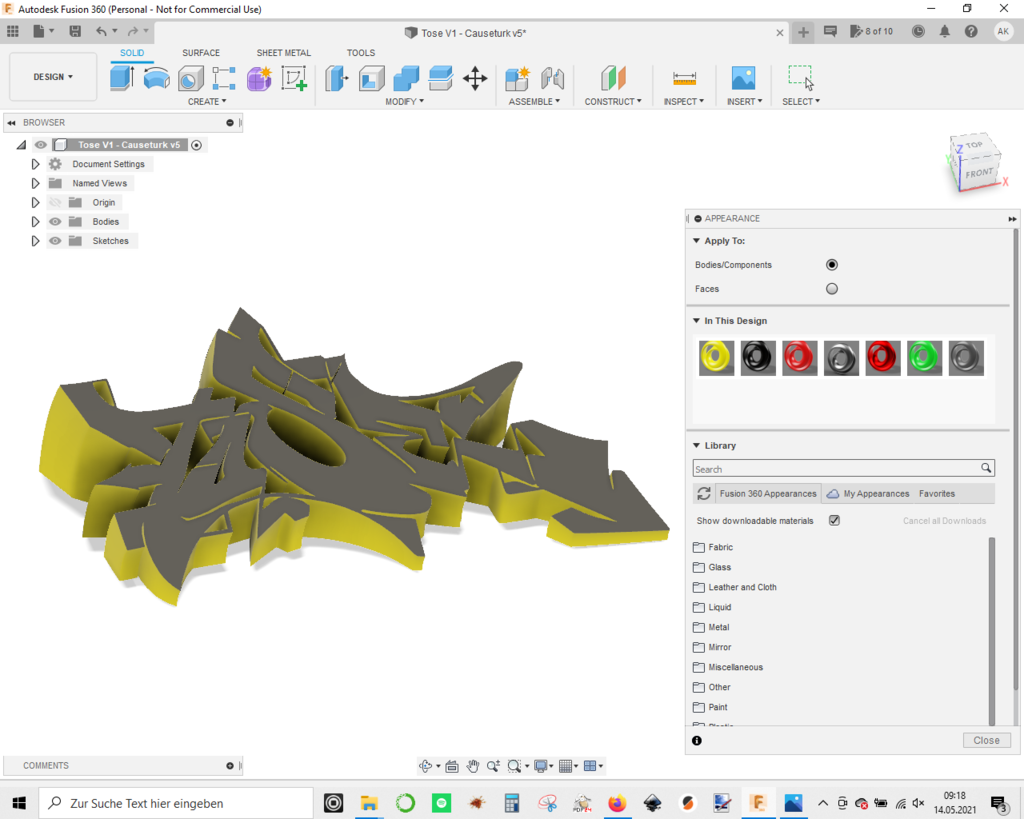Image resolution: width=1024 pixels, height=819 pixels.
Task: Click the Move/Copy arrows icon
Action: tap(475, 78)
